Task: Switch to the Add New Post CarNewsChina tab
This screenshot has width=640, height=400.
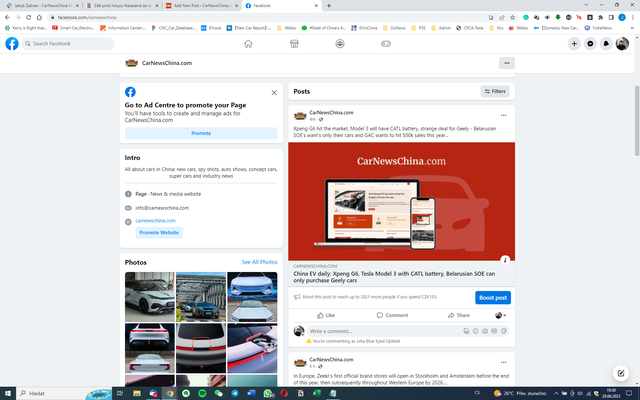Action: click(x=202, y=6)
